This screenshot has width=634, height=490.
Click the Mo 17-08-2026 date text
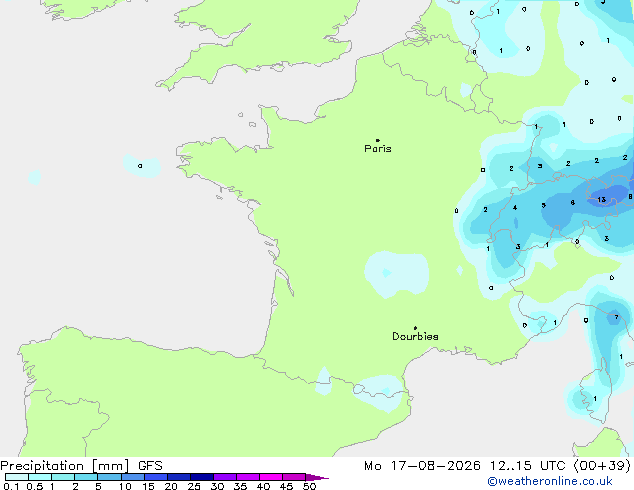[422, 466]
